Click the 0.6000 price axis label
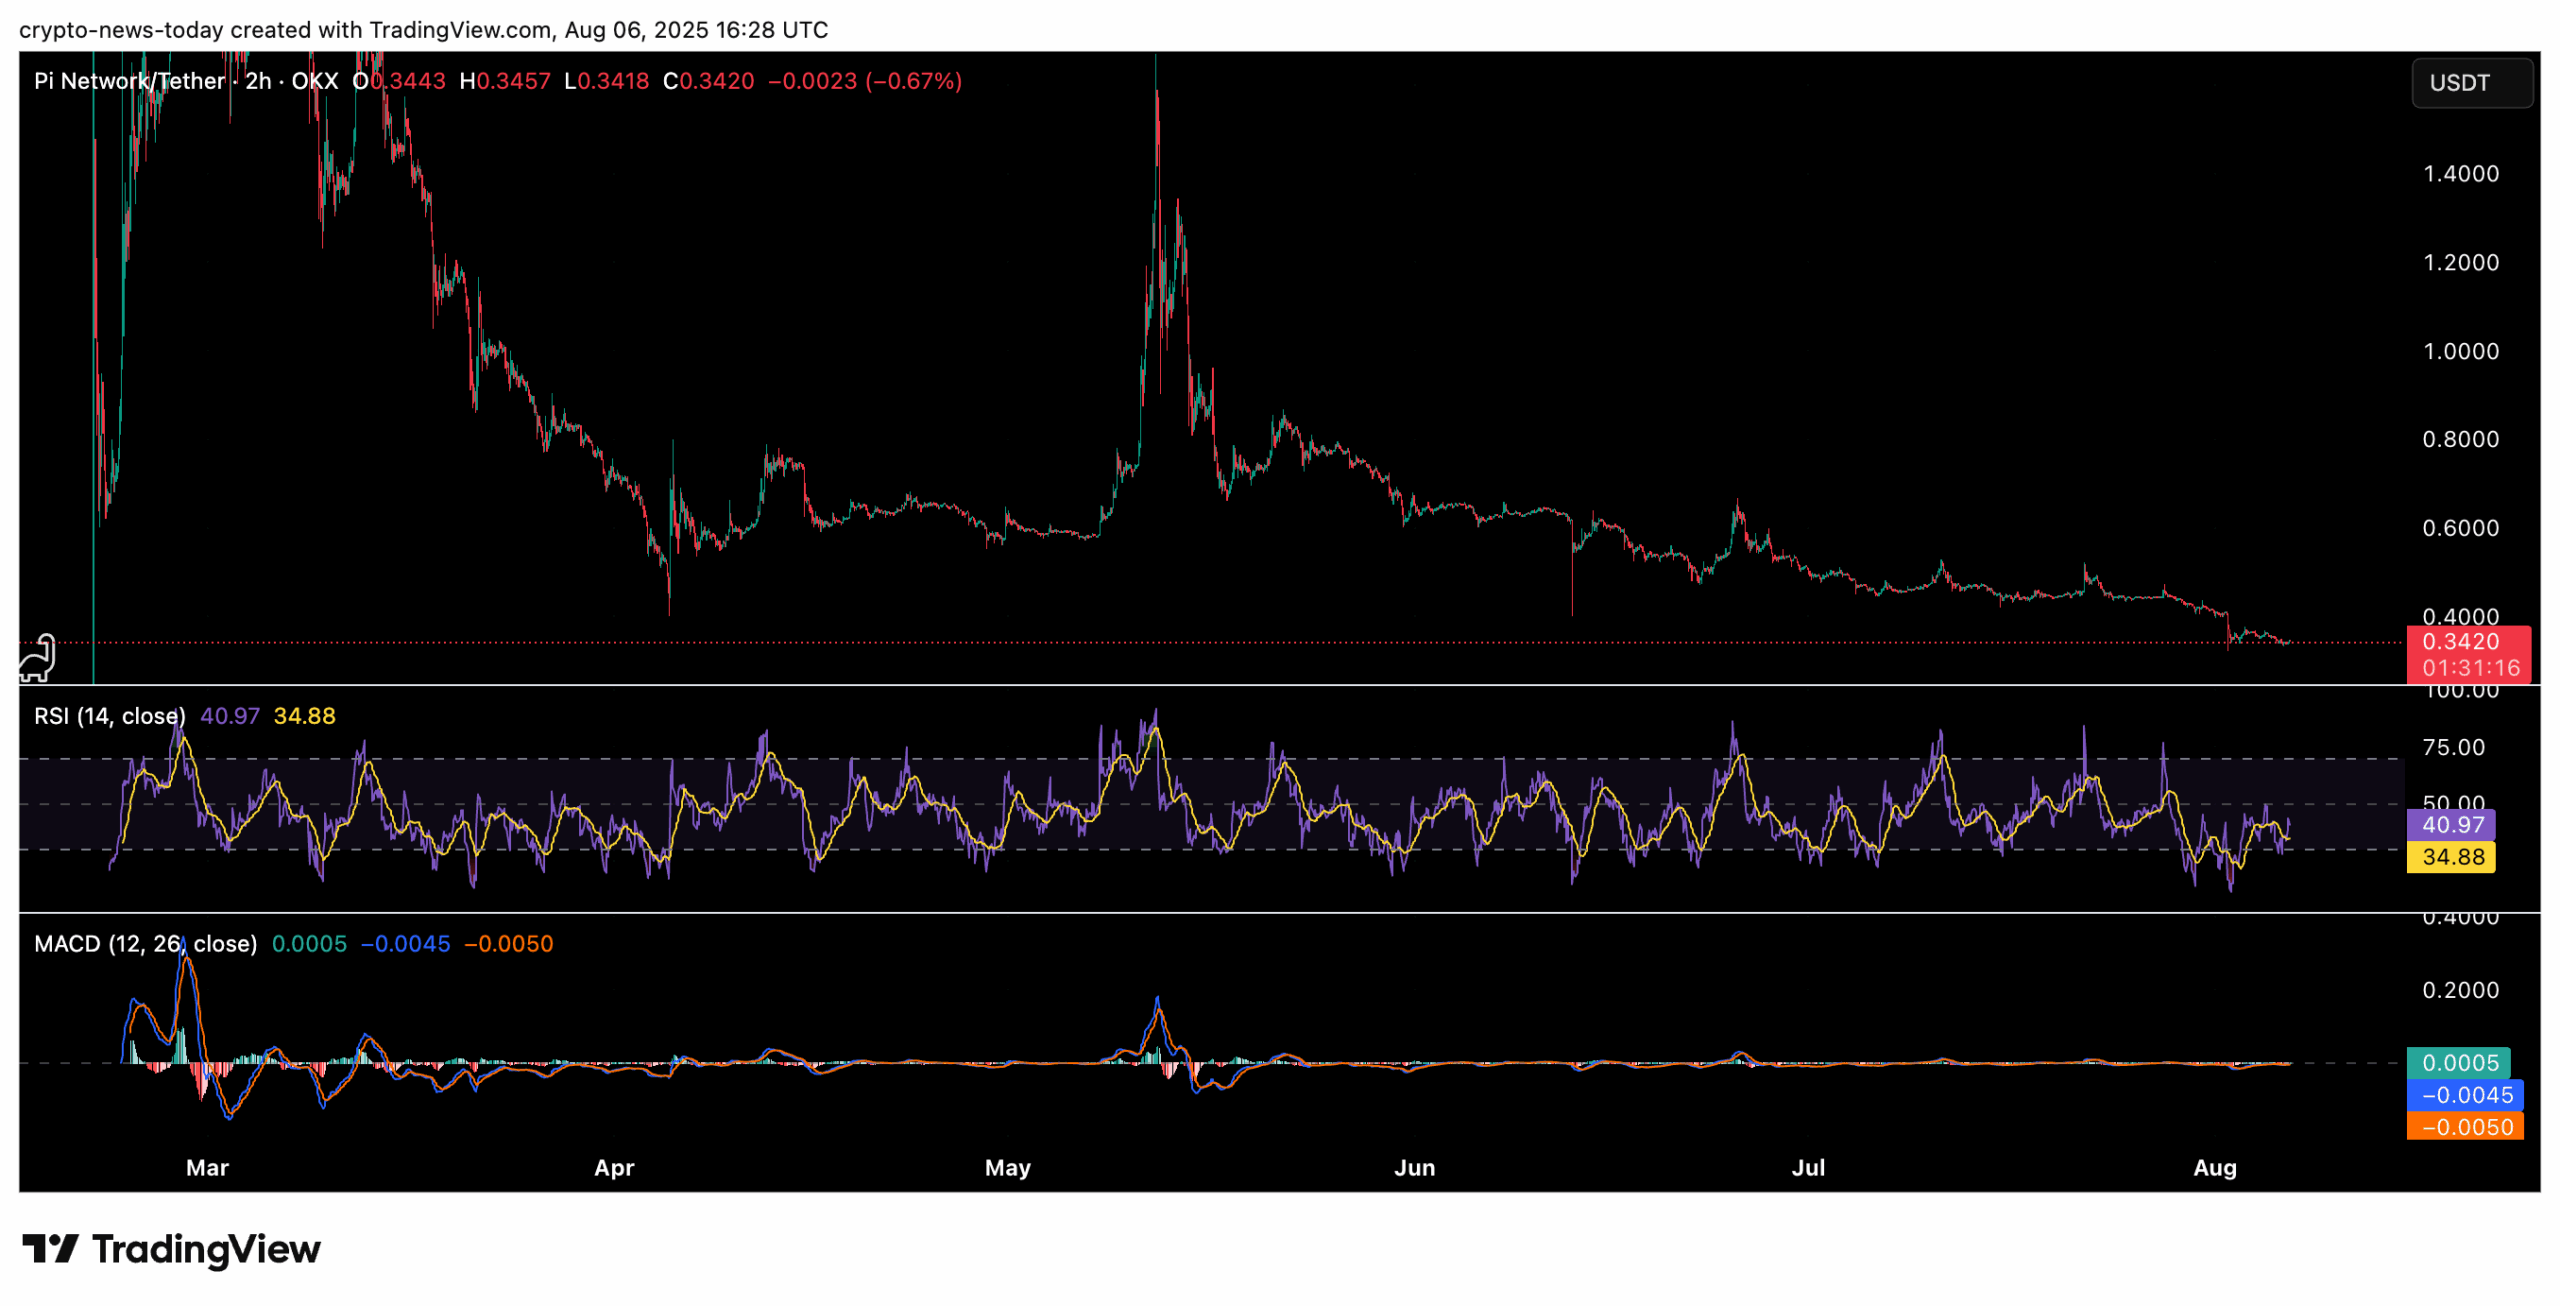Viewport: 2560px width, 1306px height. pyautogui.click(x=2461, y=528)
